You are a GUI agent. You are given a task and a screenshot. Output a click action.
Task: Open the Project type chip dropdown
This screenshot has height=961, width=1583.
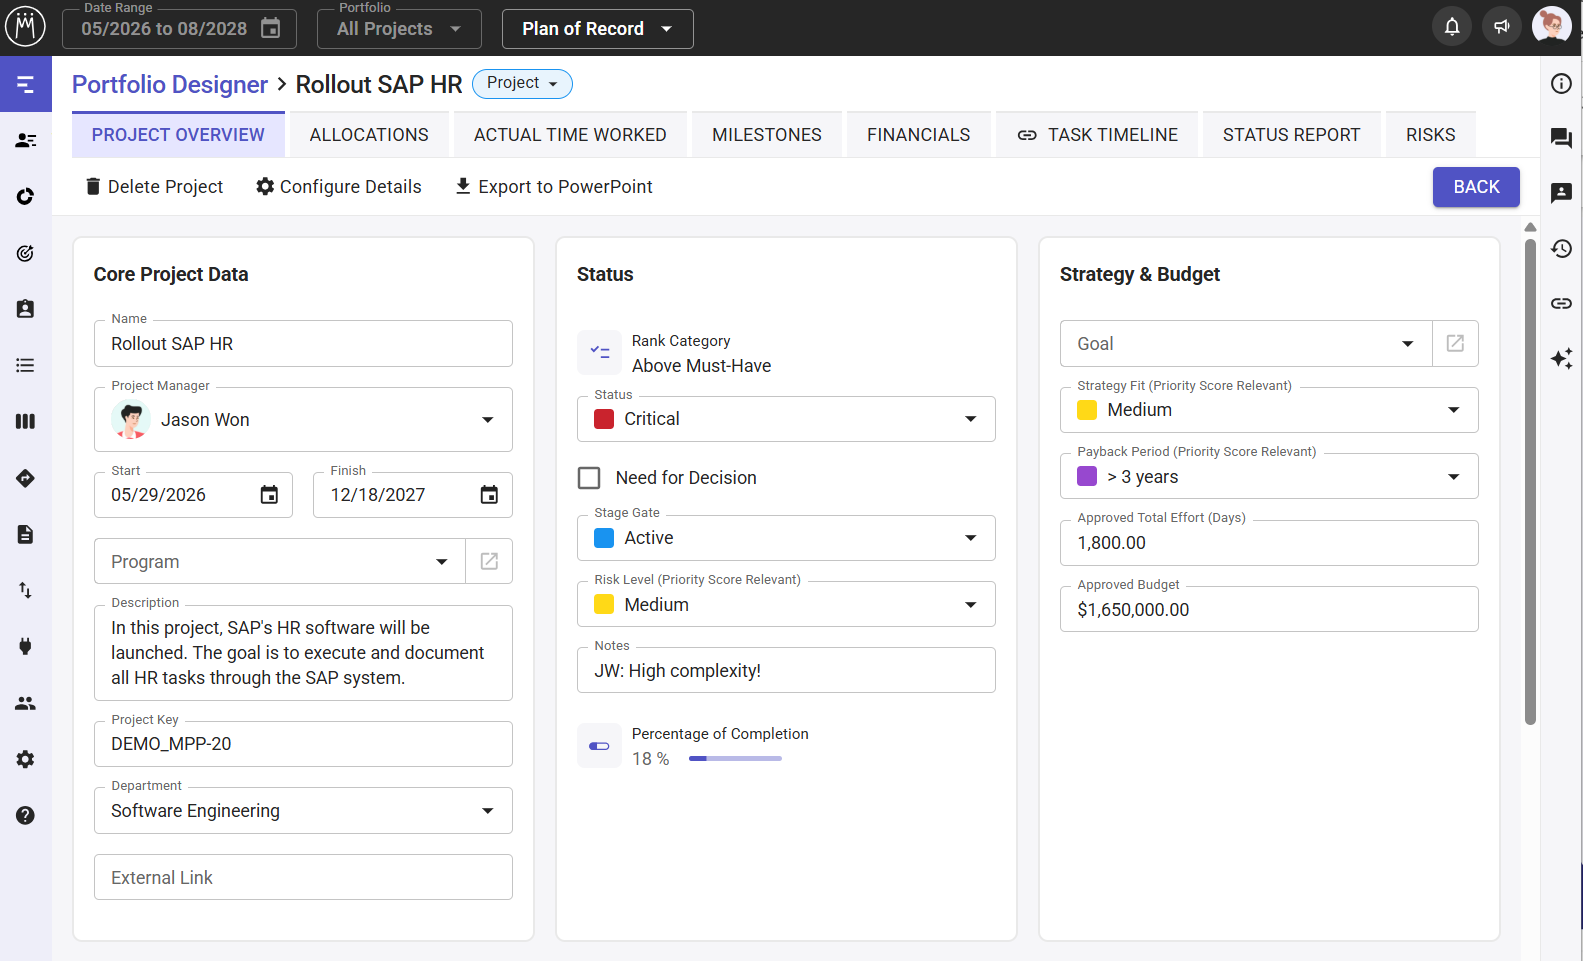(522, 84)
